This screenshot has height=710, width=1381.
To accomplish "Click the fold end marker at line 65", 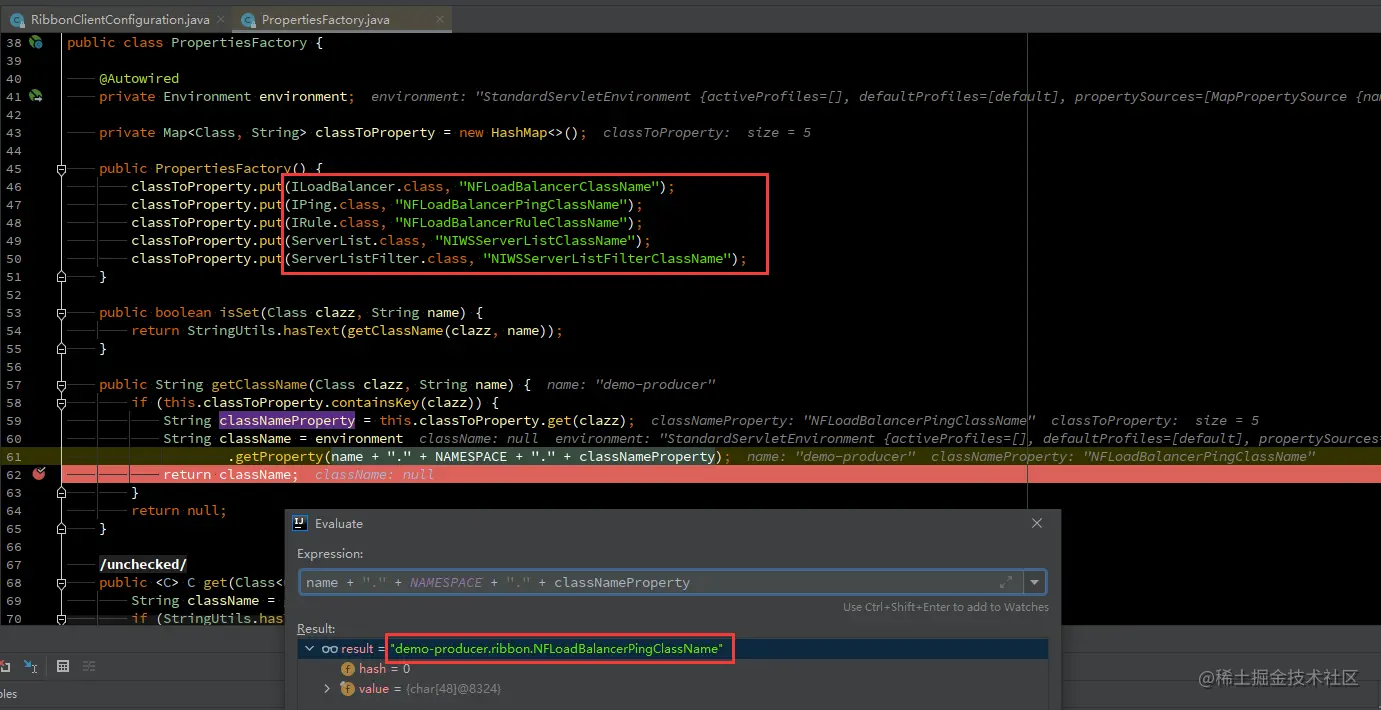I will pos(61,529).
